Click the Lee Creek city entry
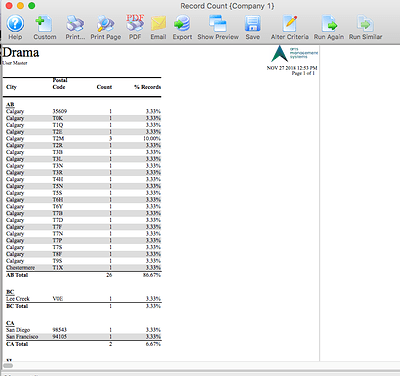Image resolution: width=400 pixels, height=376 pixels. click(x=18, y=299)
